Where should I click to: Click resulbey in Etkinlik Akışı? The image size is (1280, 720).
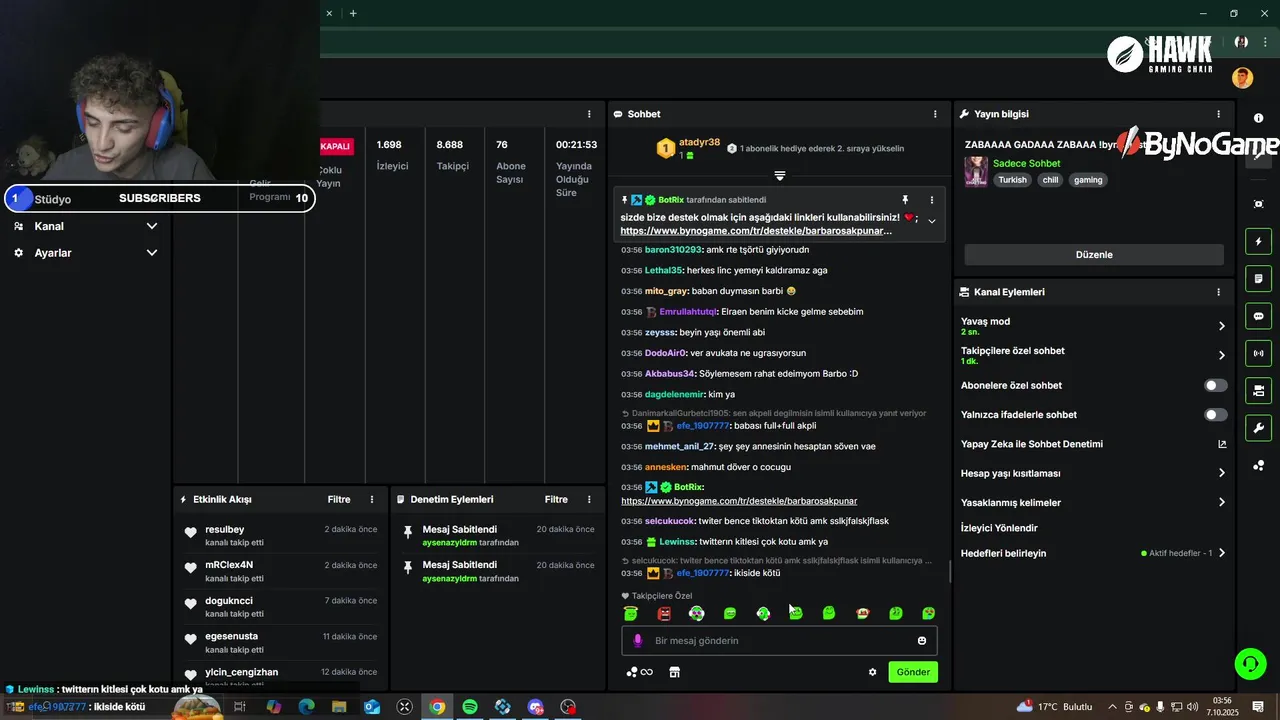point(225,530)
